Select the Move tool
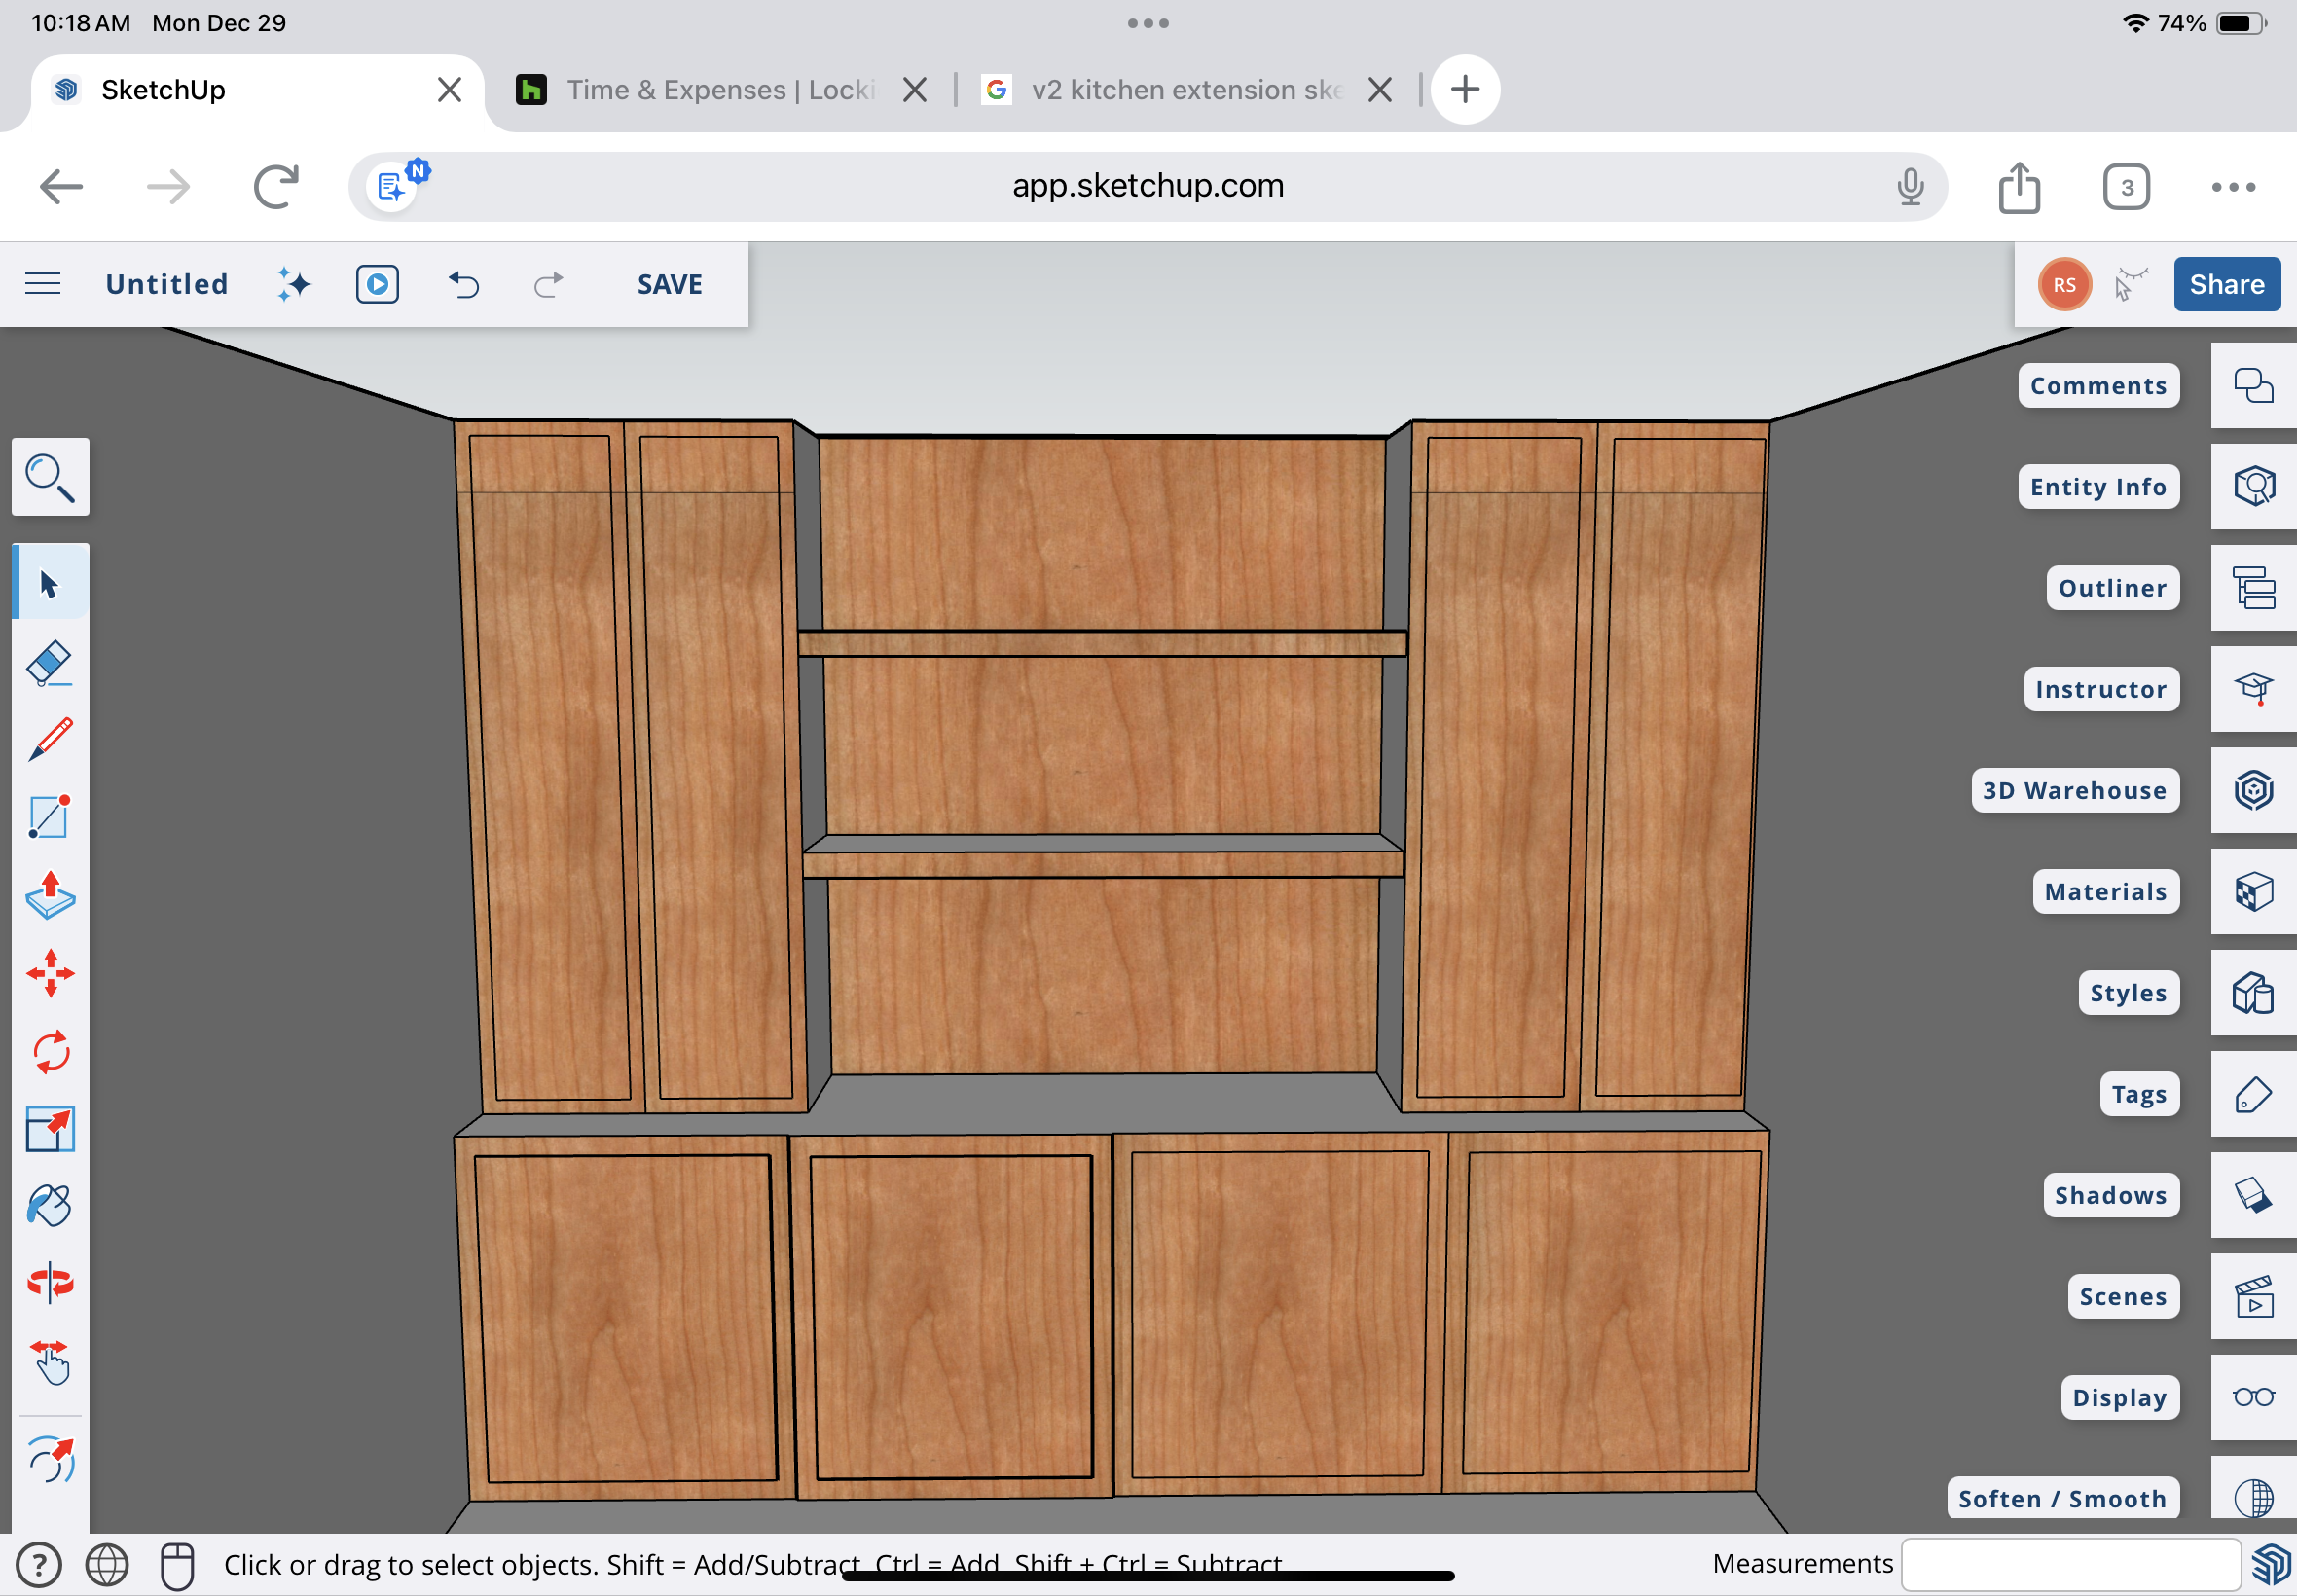Image resolution: width=2297 pixels, height=1596 pixels. click(49, 973)
